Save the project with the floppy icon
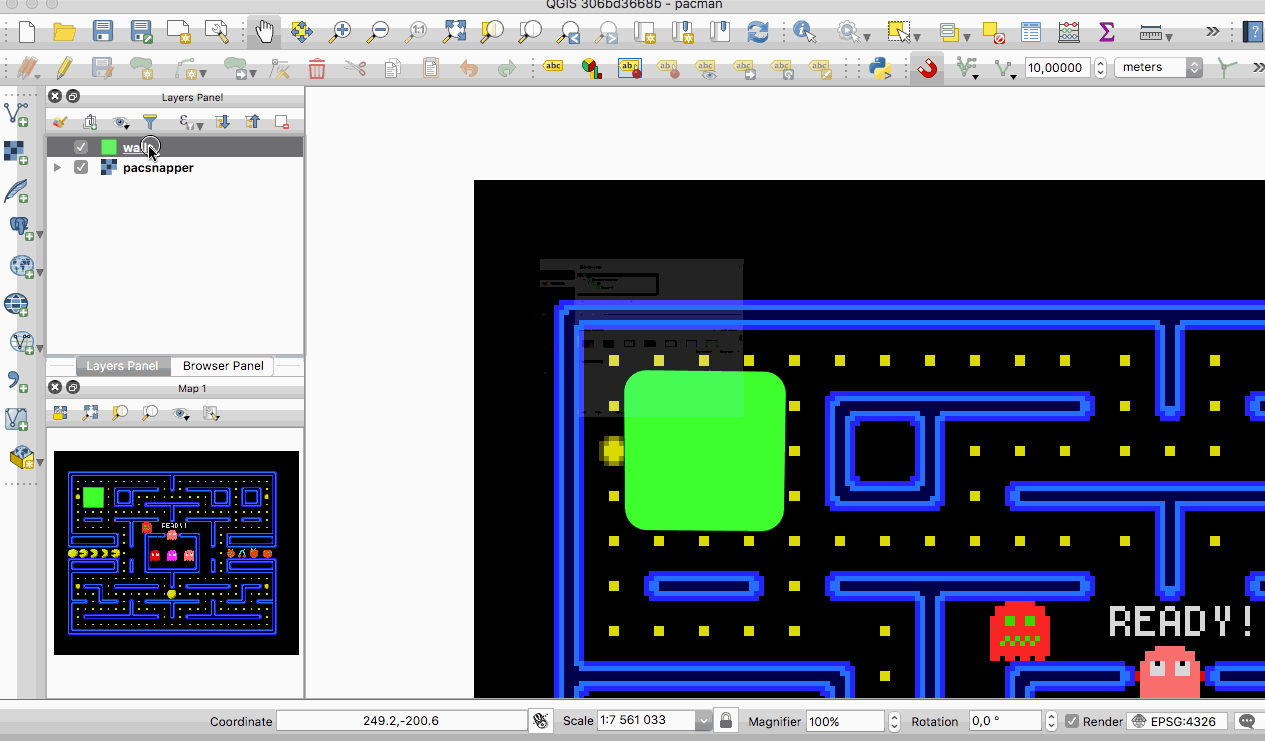The width and height of the screenshot is (1265, 741). [x=102, y=32]
